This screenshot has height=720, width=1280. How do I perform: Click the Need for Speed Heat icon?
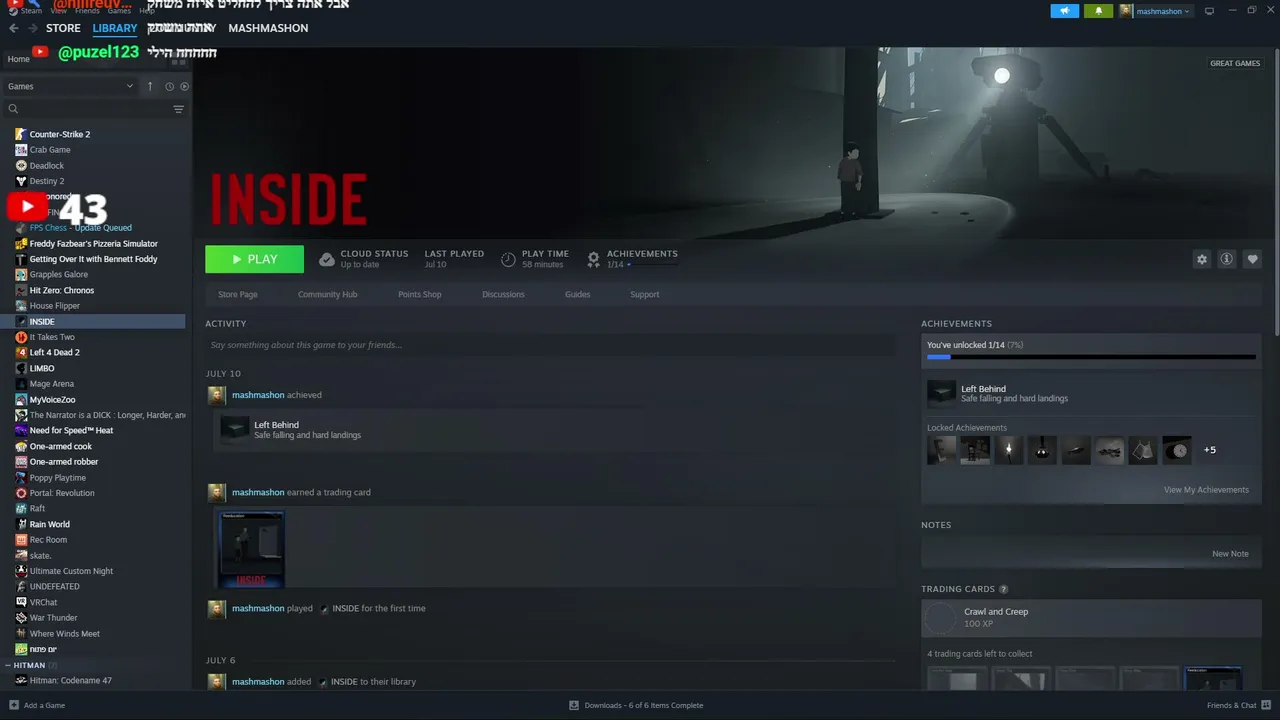[21, 430]
